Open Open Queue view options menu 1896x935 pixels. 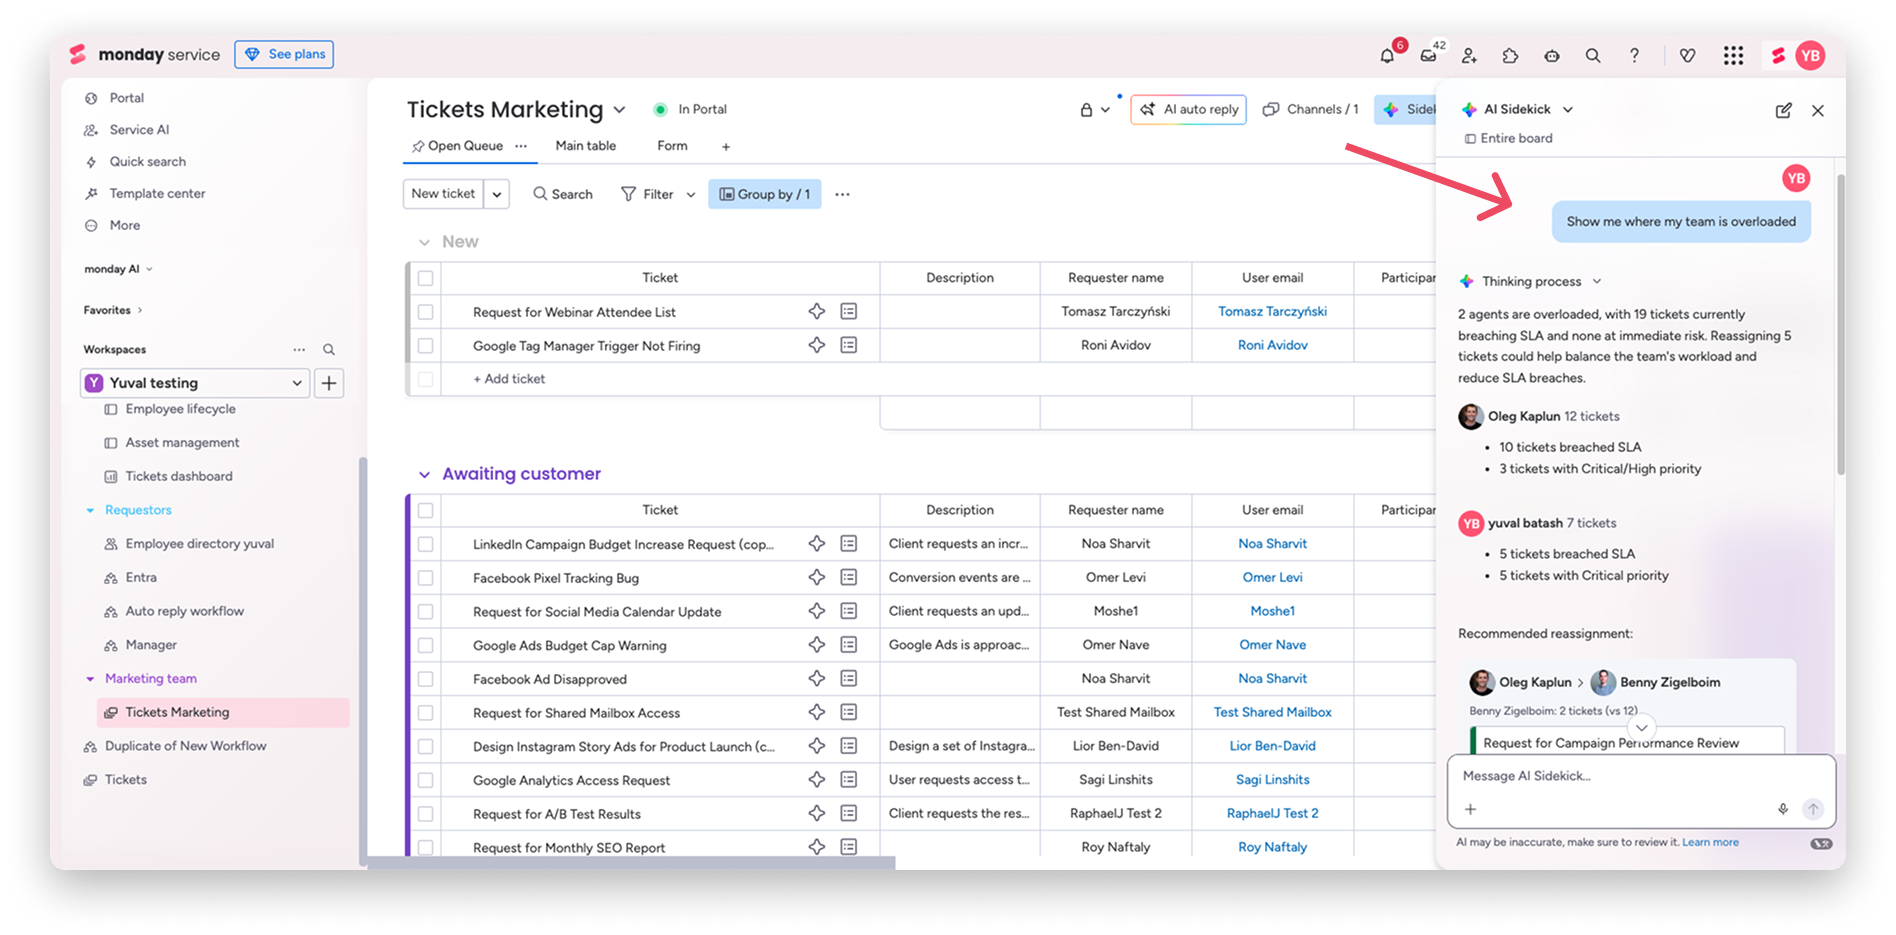pos(521,146)
